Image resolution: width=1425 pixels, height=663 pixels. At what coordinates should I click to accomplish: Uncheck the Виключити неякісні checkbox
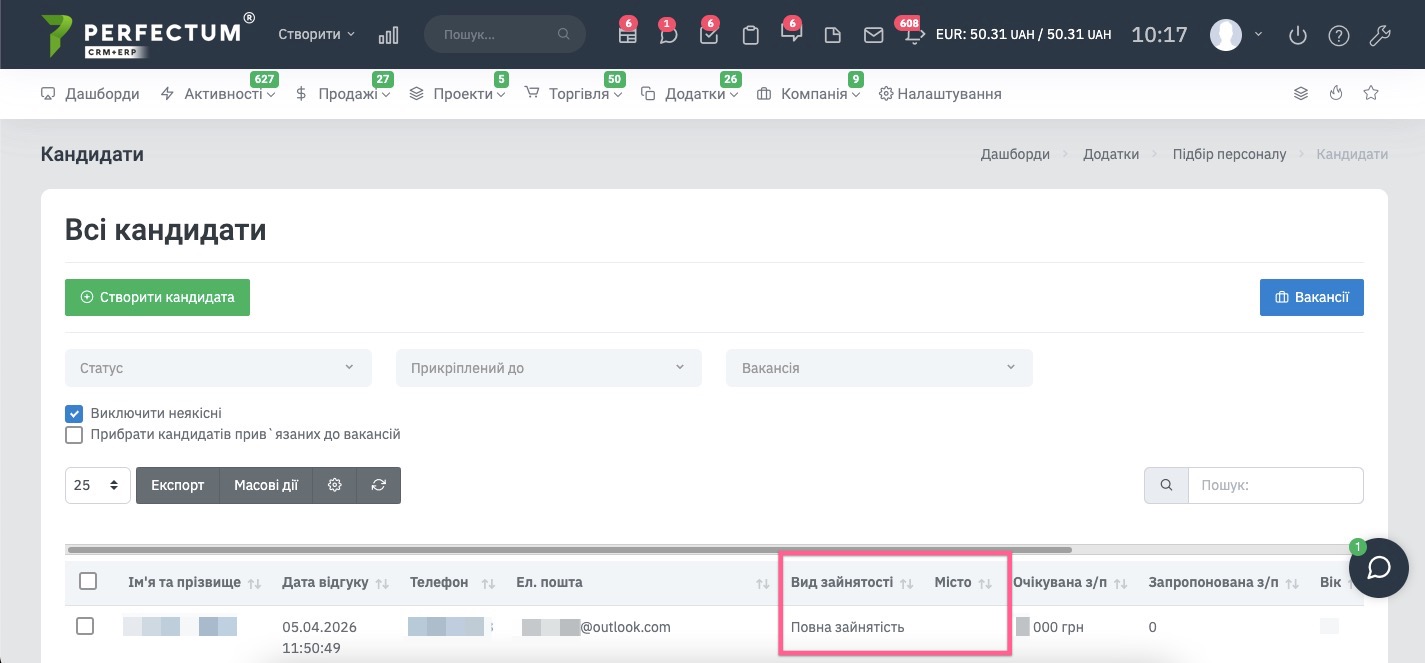[74, 413]
